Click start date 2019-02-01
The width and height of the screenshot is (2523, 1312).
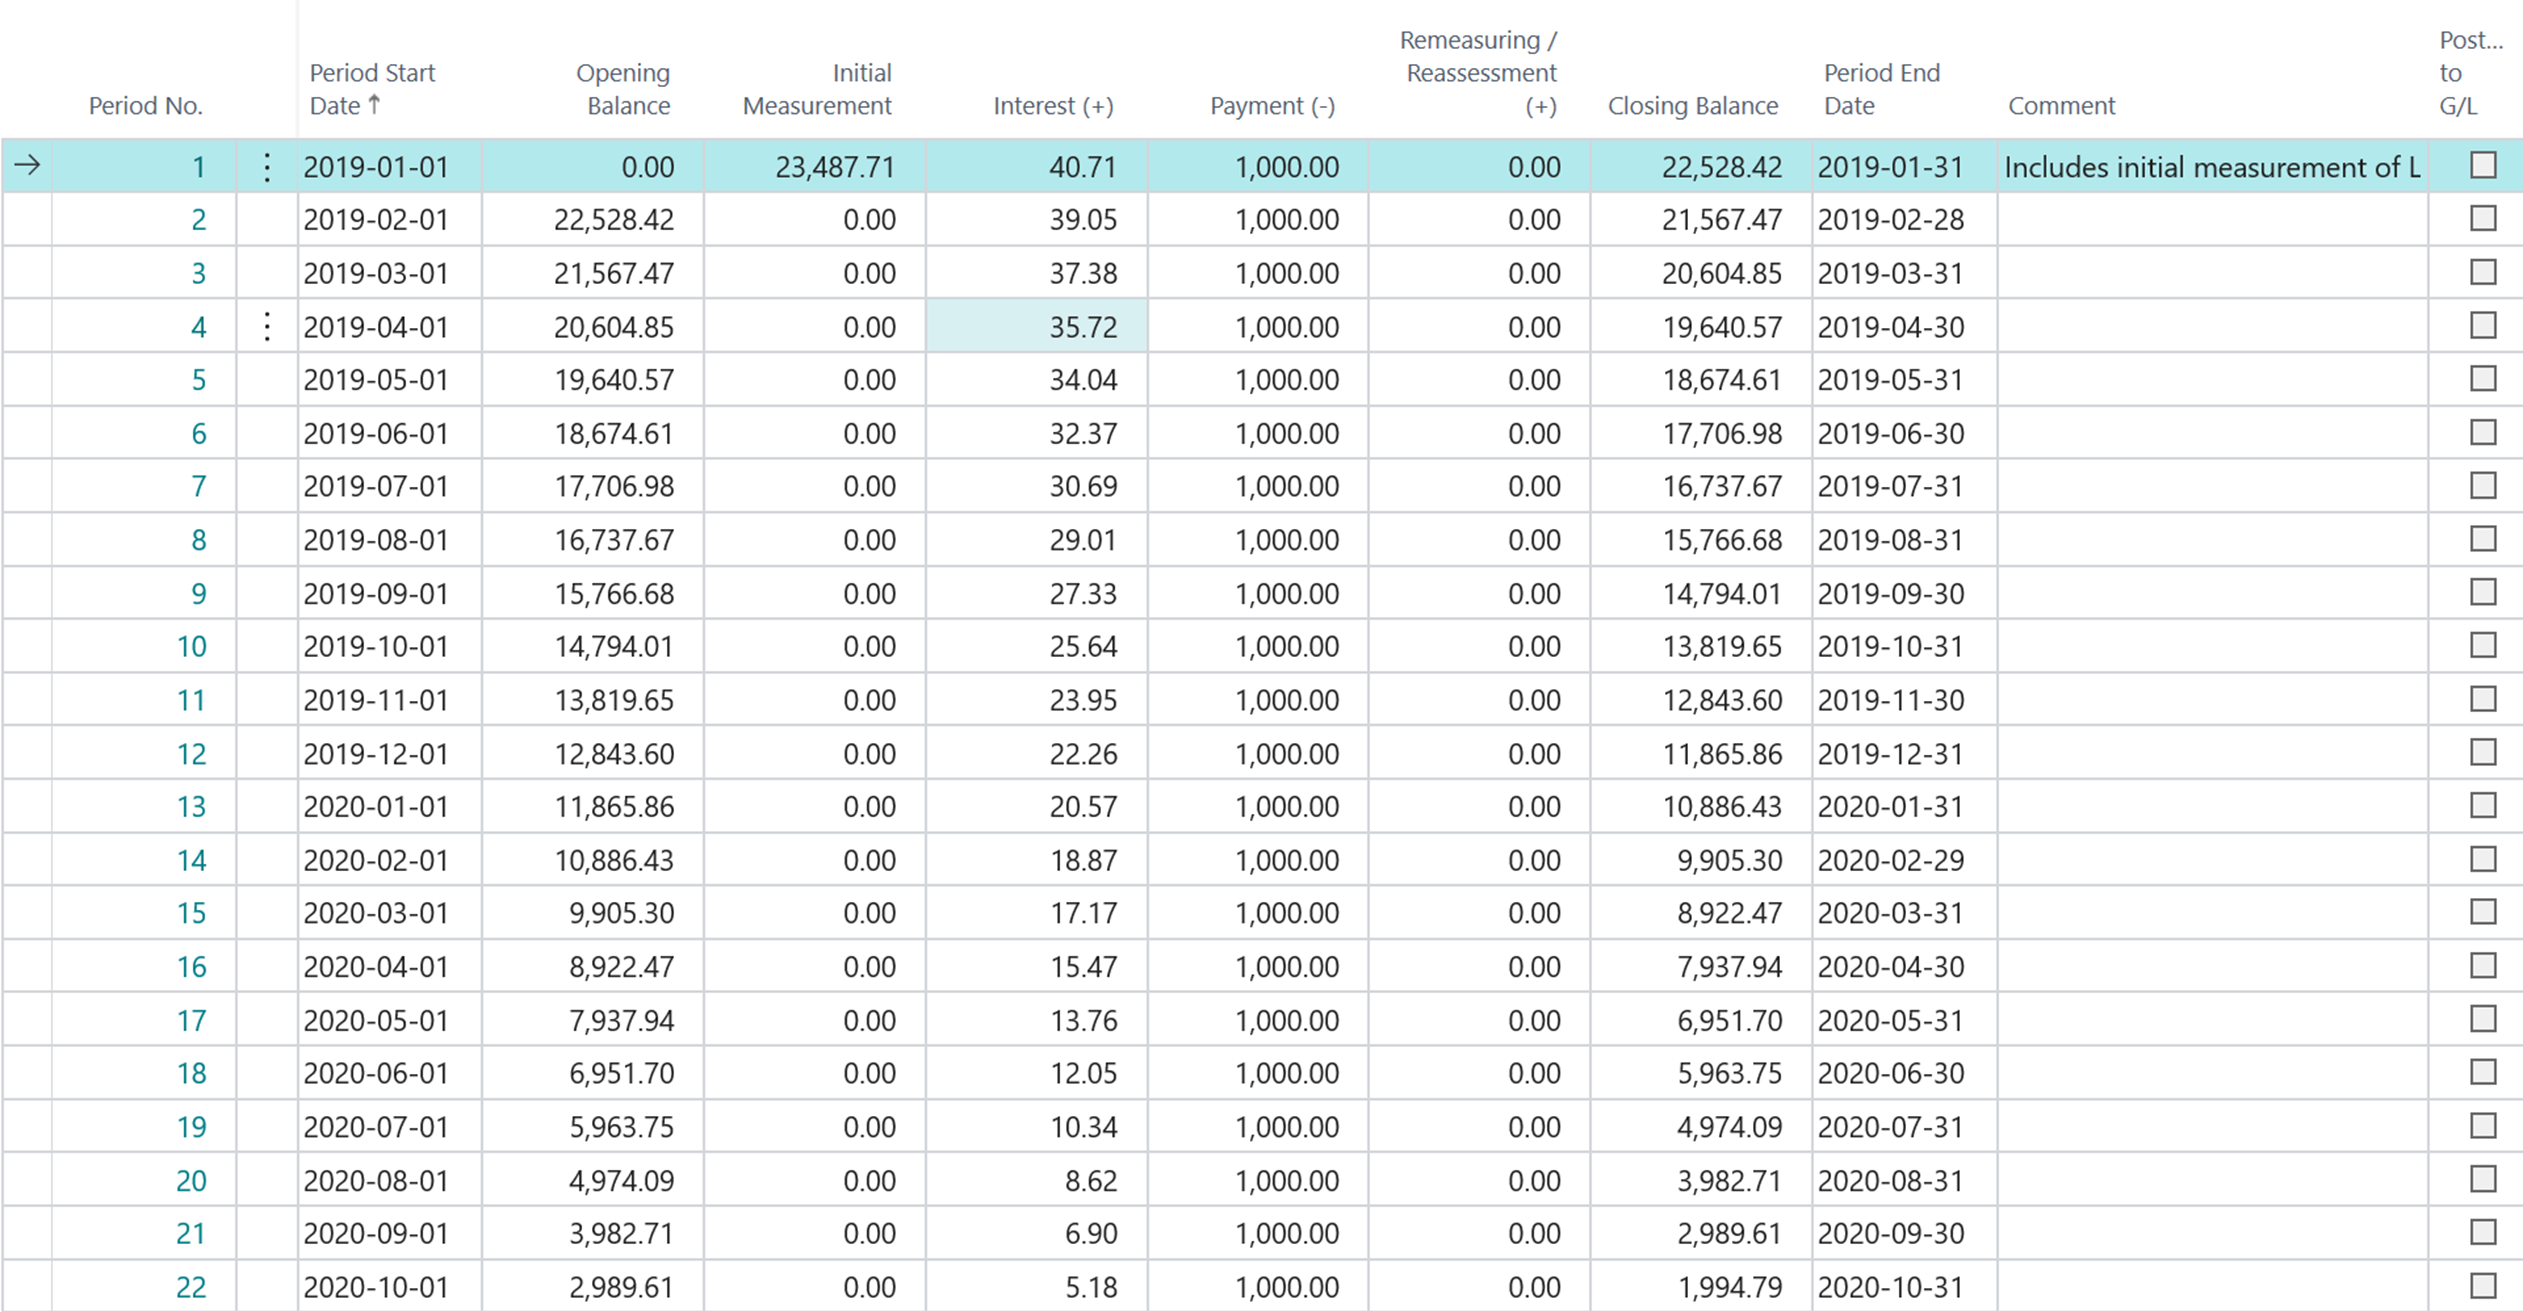(x=376, y=220)
